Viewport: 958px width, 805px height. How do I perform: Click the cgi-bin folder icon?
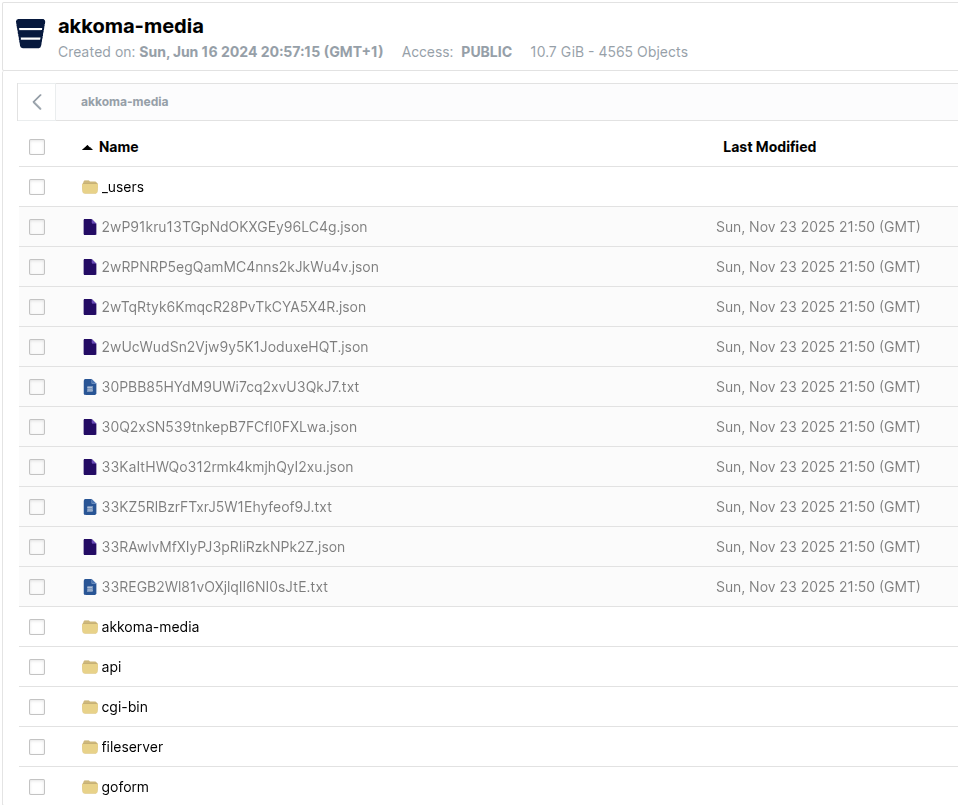pyautogui.click(x=90, y=707)
